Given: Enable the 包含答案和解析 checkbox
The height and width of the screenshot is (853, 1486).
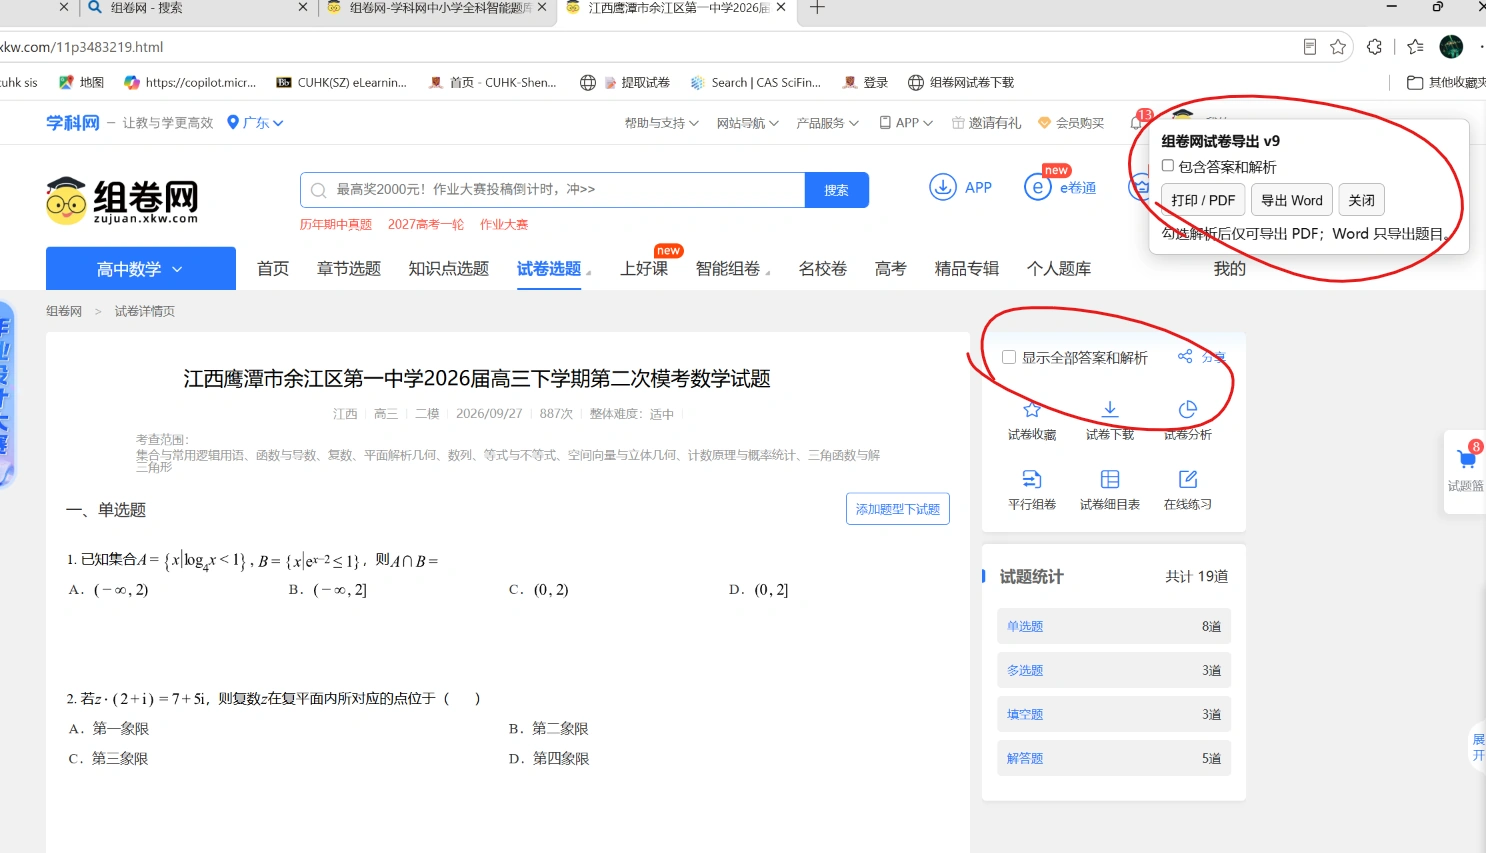Looking at the screenshot, I should point(1168,166).
